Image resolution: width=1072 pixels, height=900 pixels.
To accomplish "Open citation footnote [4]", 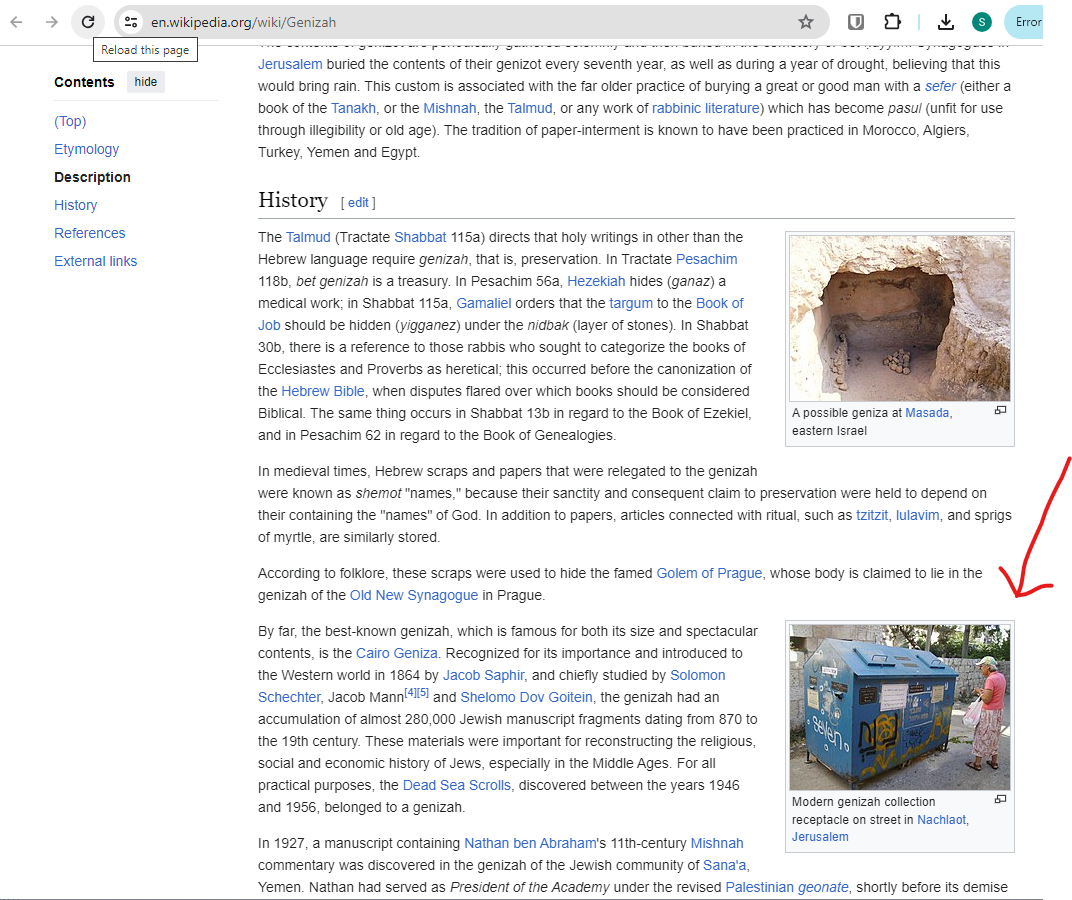I will pos(411,693).
